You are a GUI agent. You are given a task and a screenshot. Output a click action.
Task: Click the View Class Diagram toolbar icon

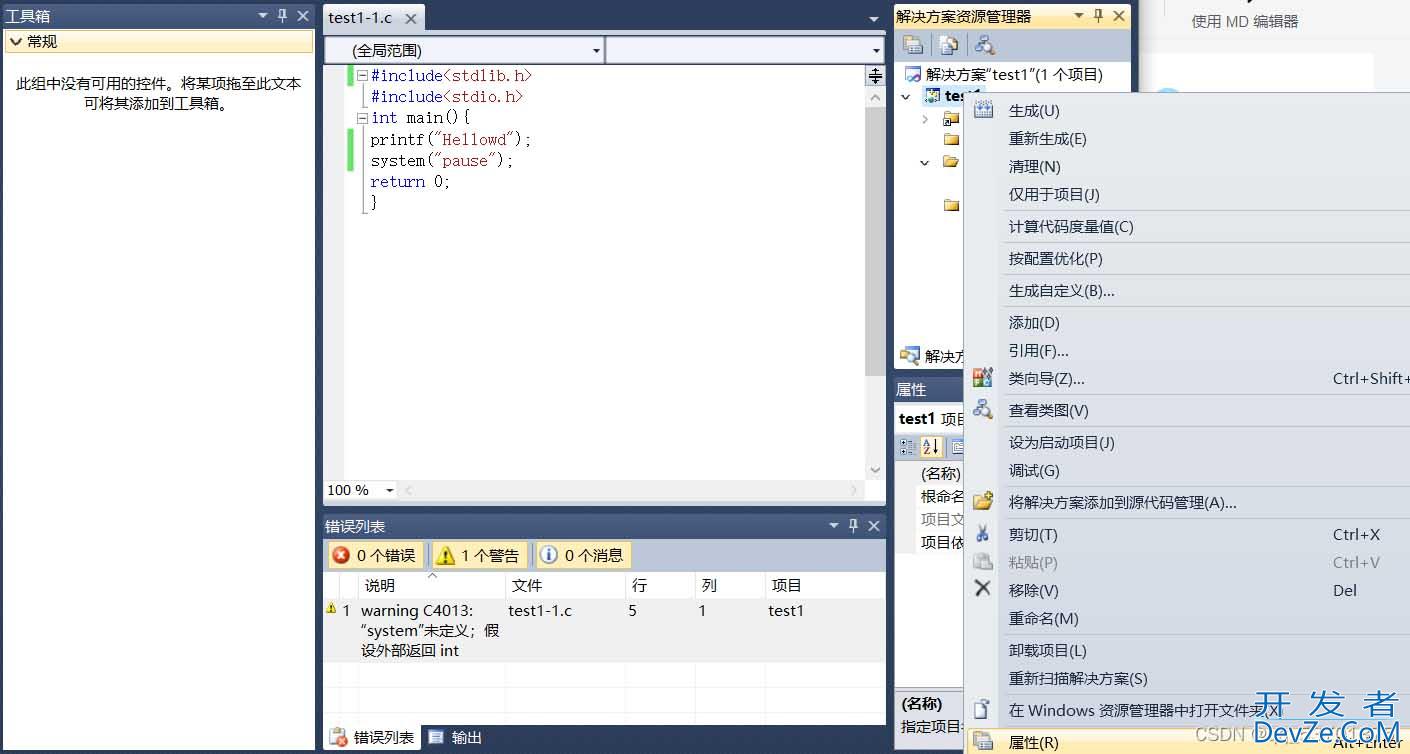[985, 45]
